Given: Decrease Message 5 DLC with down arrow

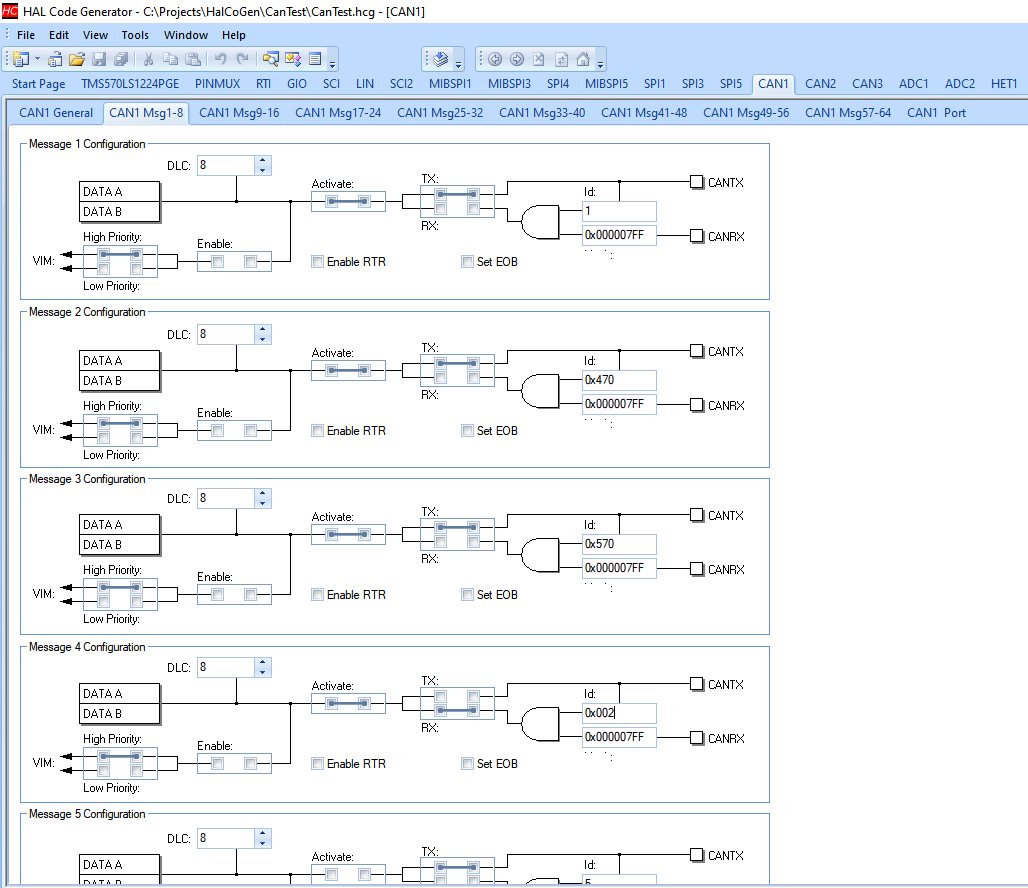Looking at the screenshot, I should click(262, 843).
